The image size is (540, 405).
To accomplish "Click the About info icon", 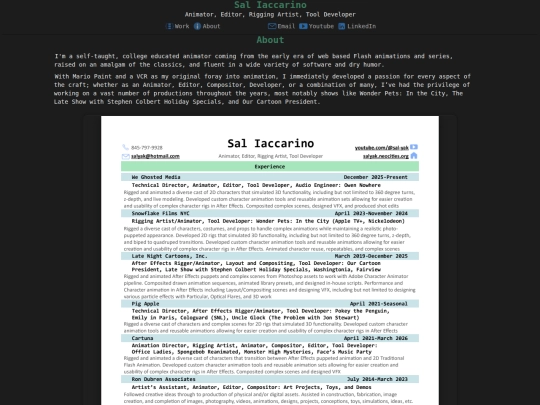I will (197, 26).
